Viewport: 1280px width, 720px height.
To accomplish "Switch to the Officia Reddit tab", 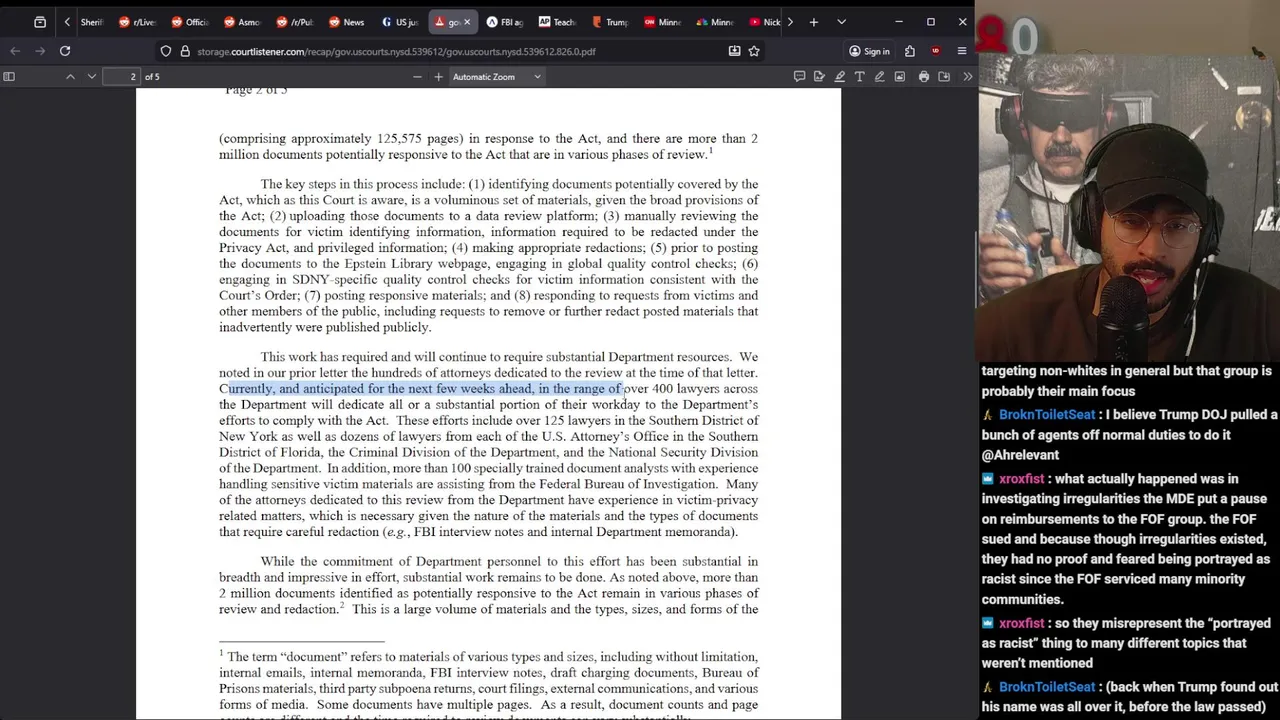I will pyautogui.click(x=190, y=22).
